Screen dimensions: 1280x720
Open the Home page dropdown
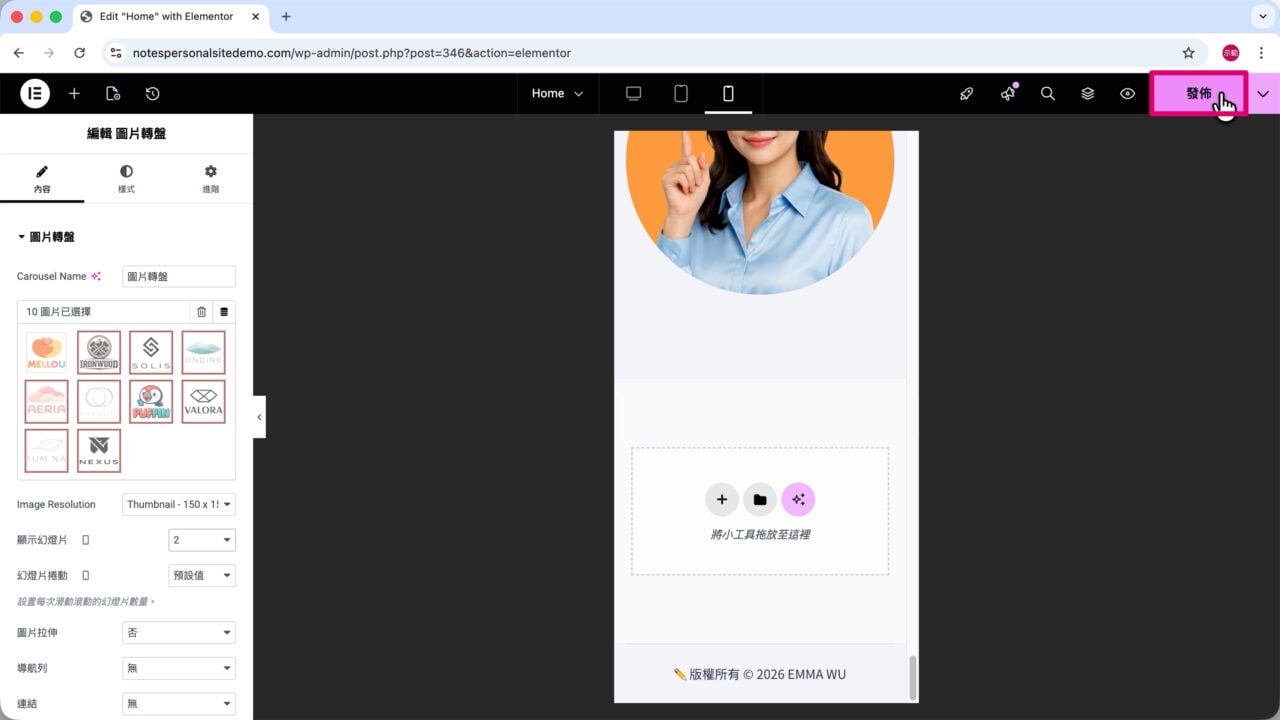click(557, 93)
